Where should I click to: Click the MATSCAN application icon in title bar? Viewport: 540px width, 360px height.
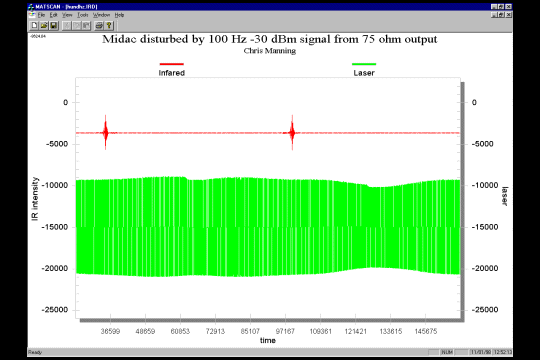coord(31,7)
